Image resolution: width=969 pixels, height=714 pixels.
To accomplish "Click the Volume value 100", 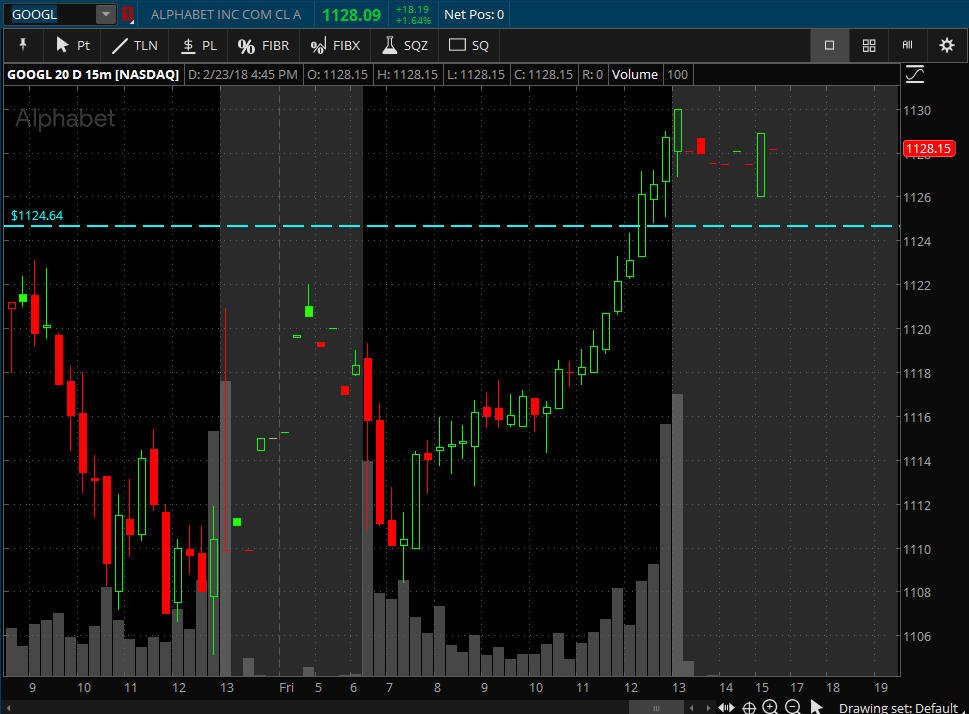I will [677, 75].
